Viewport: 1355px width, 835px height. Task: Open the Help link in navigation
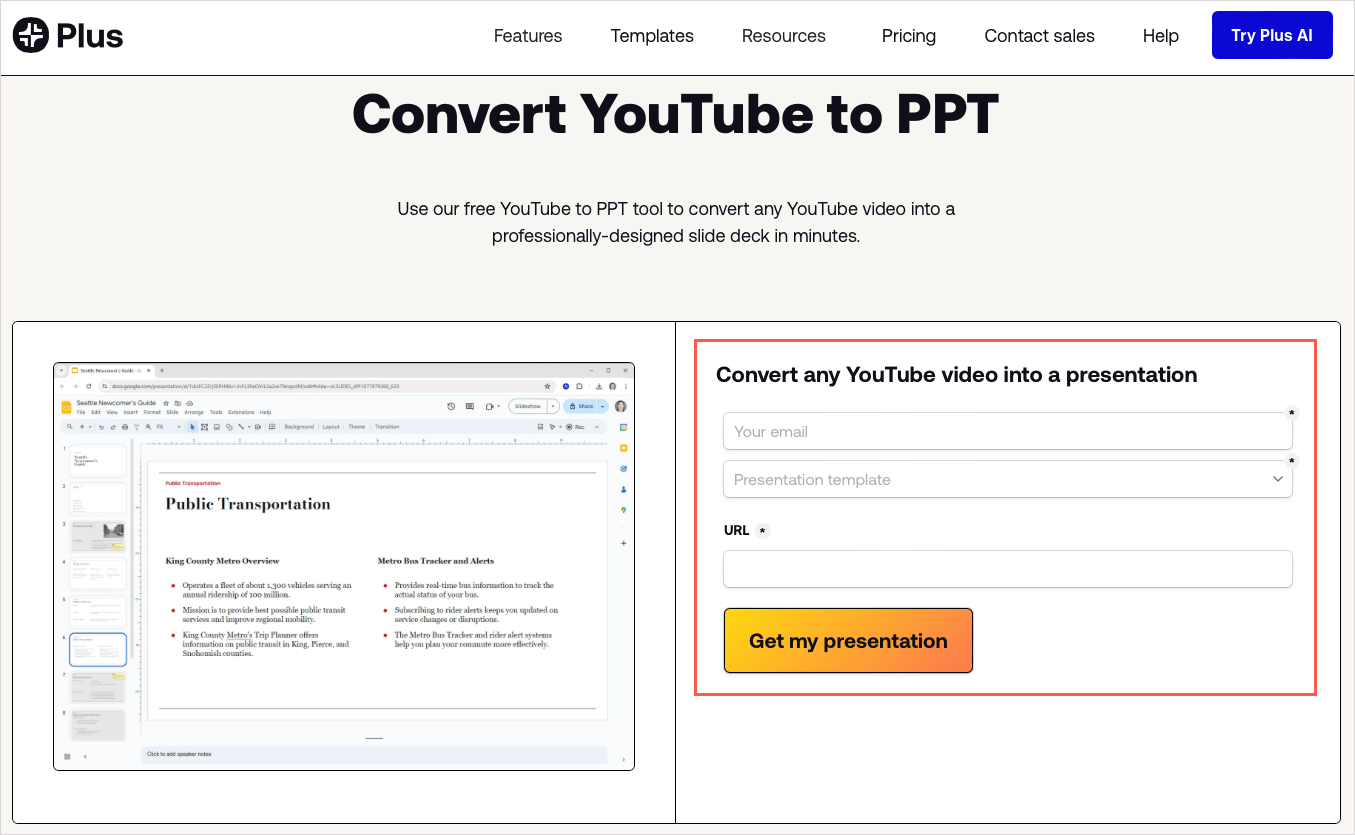[1161, 36]
